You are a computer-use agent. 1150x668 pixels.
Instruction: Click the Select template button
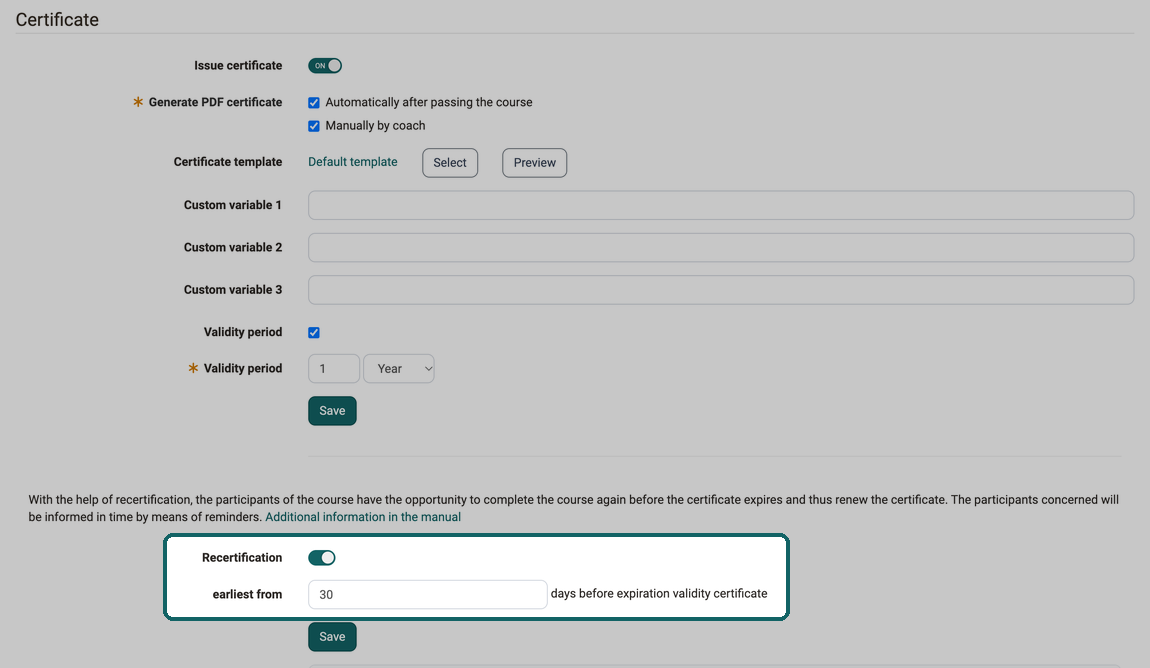point(450,163)
